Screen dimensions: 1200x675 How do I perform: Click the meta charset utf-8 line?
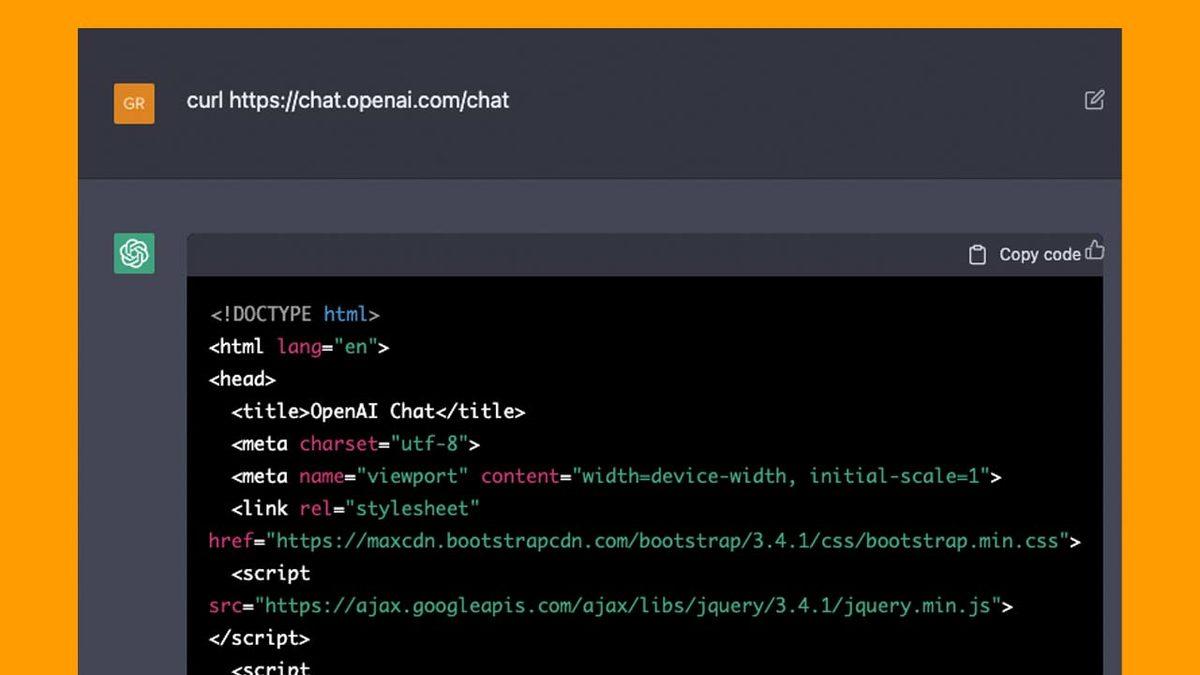(x=355, y=444)
